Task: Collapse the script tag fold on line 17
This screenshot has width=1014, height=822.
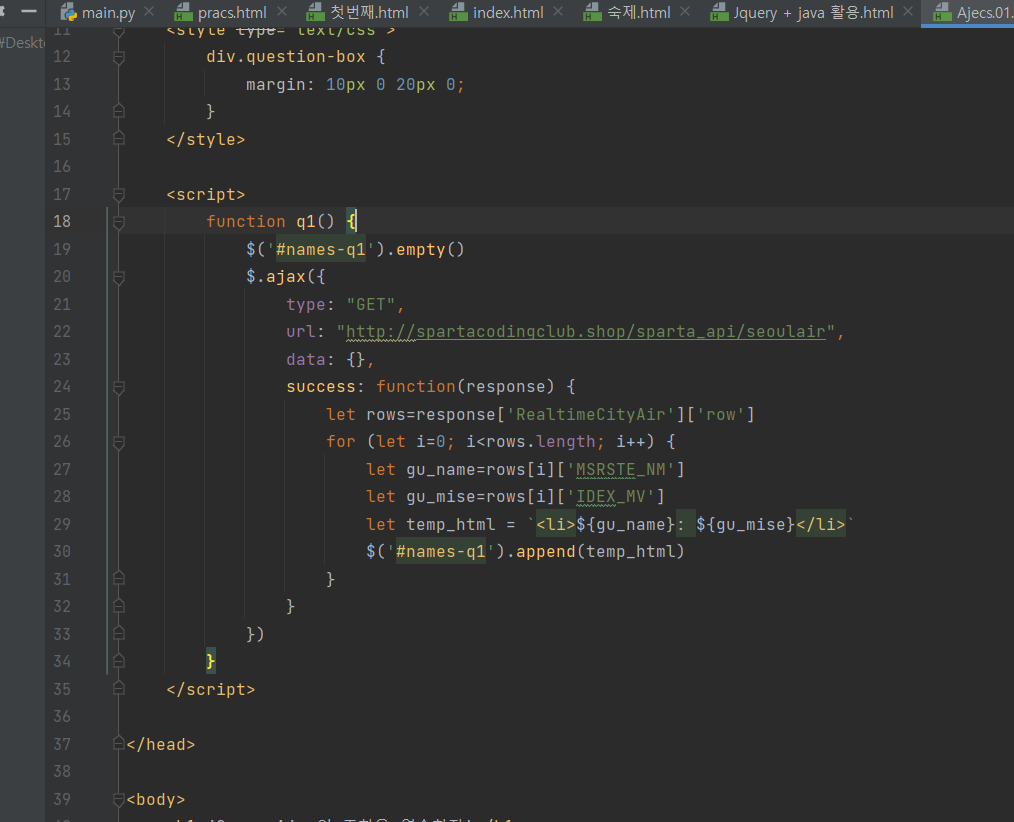Action: coord(119,195)
